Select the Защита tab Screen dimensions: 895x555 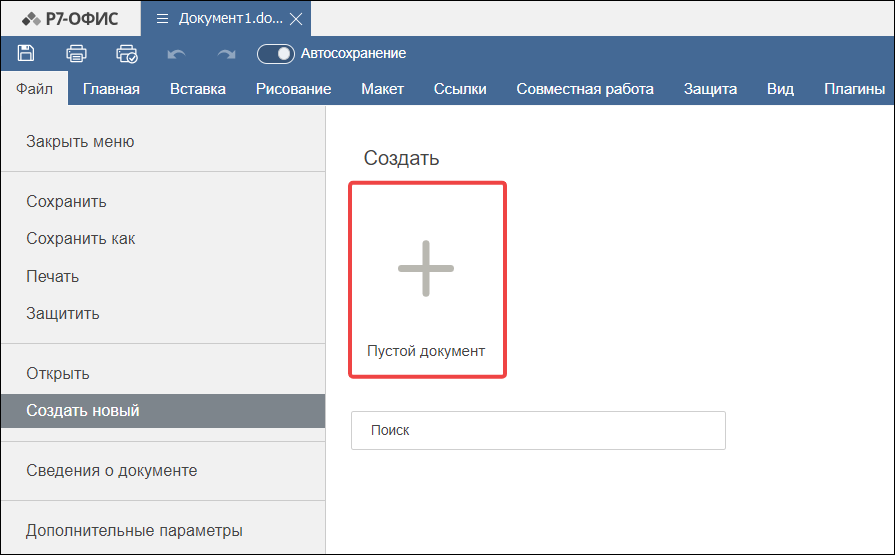(710, 89)
